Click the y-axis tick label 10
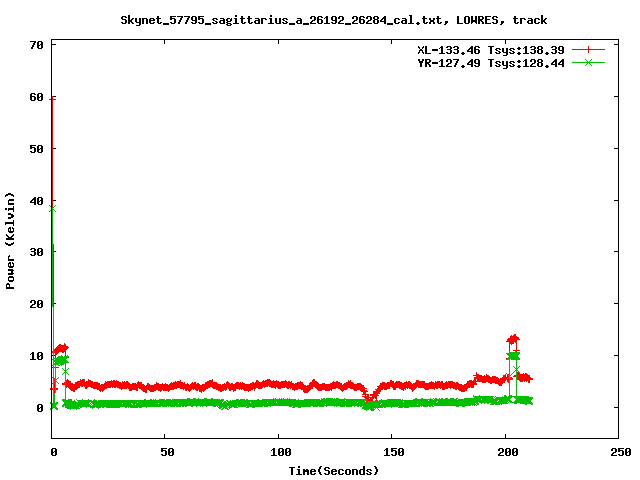The image size is (640, 480). pos(36,356)
